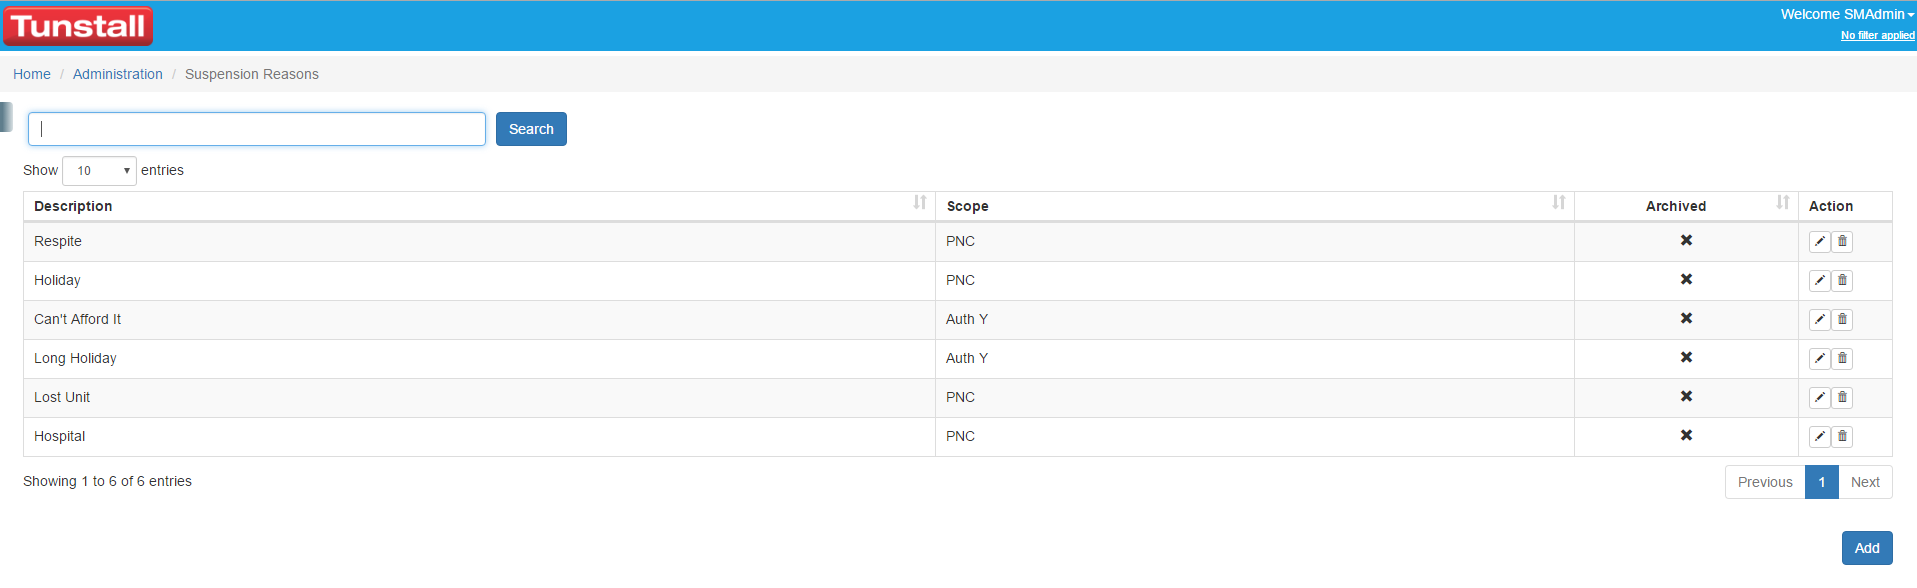Sort table by Scope column
Image resolution: width=1917 pixels, height=588 pixels.
click(1255, 205)
